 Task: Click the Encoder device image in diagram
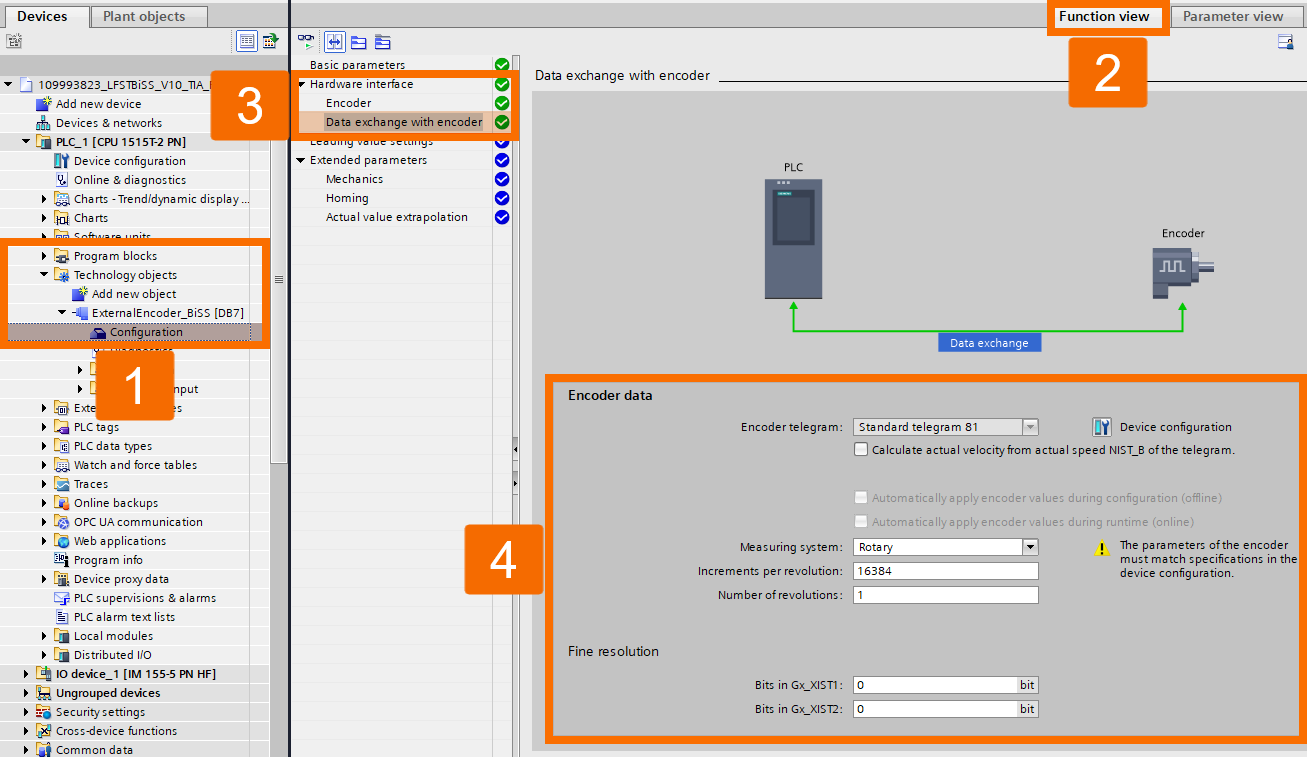point(1182,271)
